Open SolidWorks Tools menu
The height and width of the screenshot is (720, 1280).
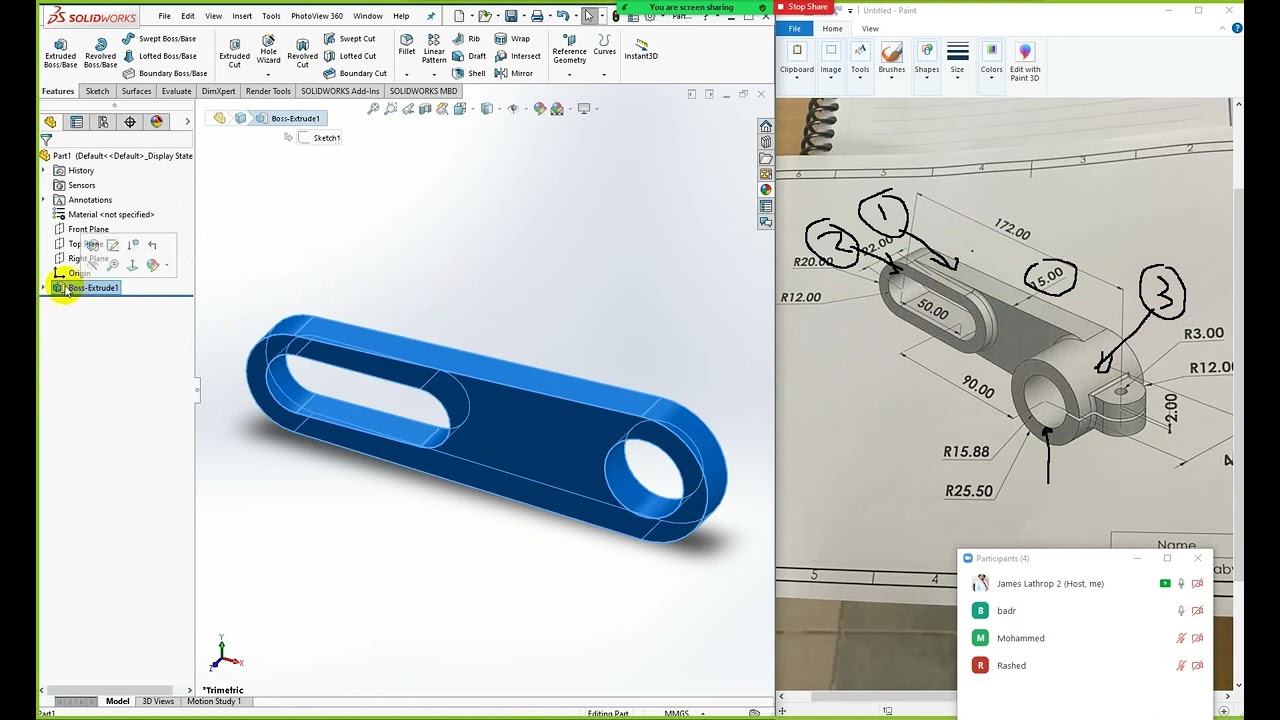[x=271, y=16]
